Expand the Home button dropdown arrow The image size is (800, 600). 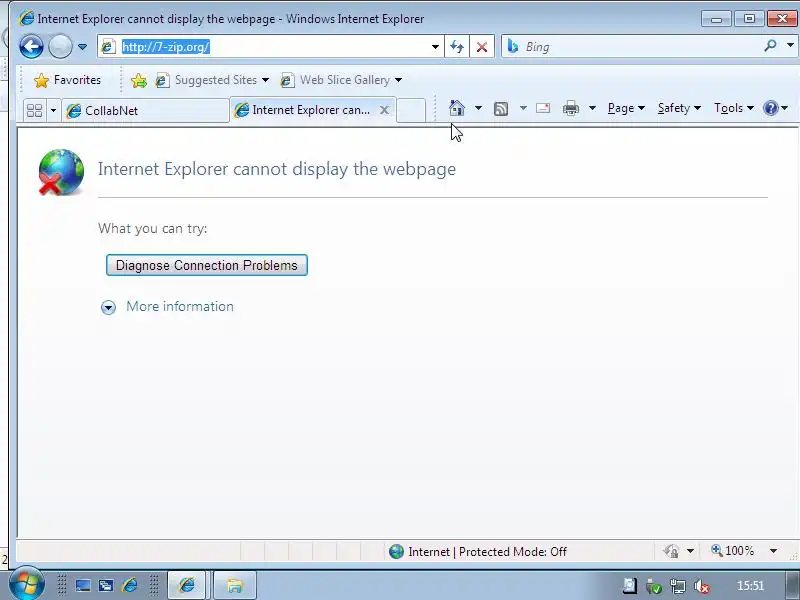[x=478, y=108]
